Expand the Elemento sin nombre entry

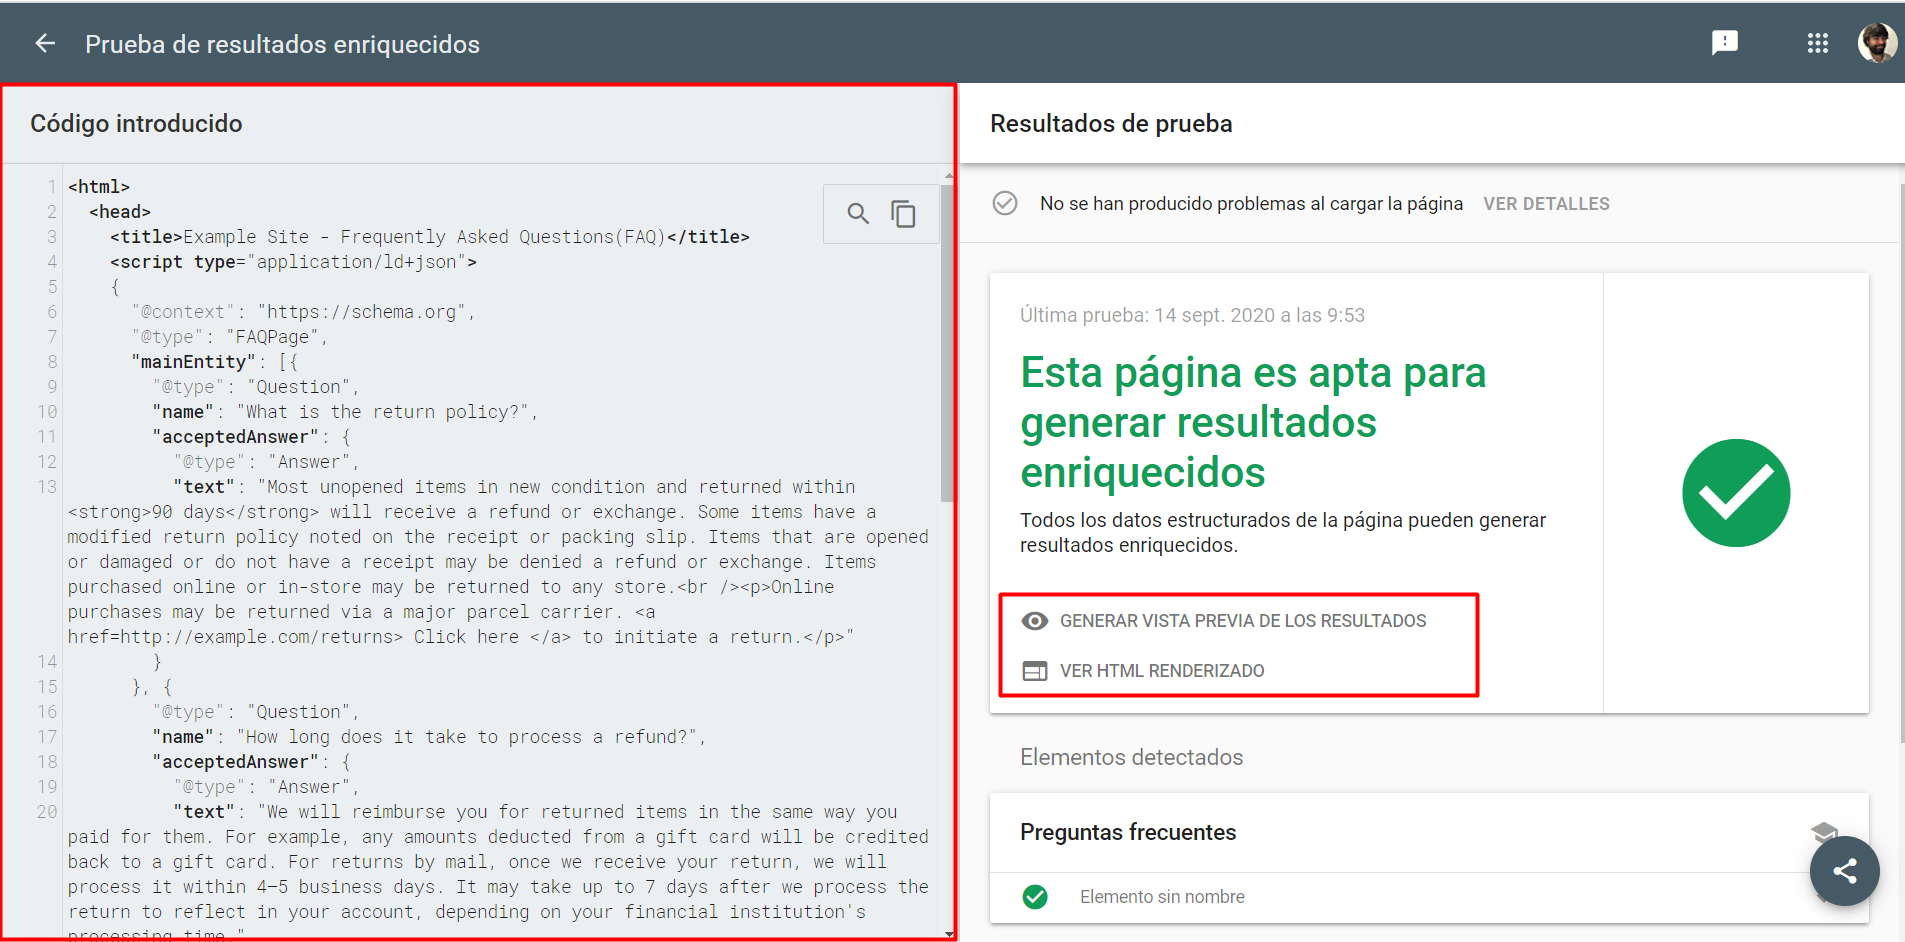1162,897
